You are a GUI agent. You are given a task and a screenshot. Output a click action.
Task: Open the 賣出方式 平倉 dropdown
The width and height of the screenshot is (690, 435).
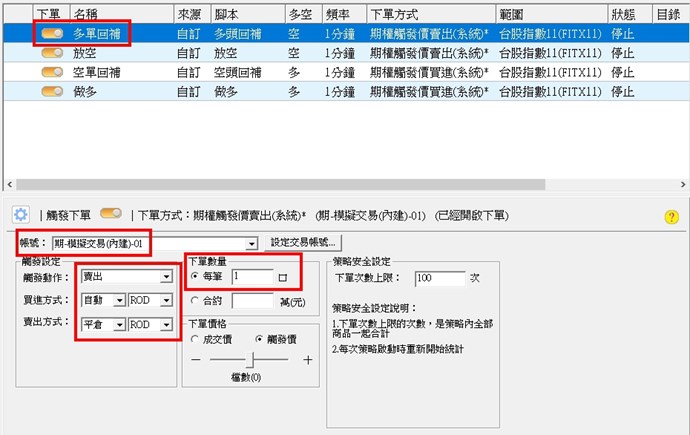click(x=118, y=324)
